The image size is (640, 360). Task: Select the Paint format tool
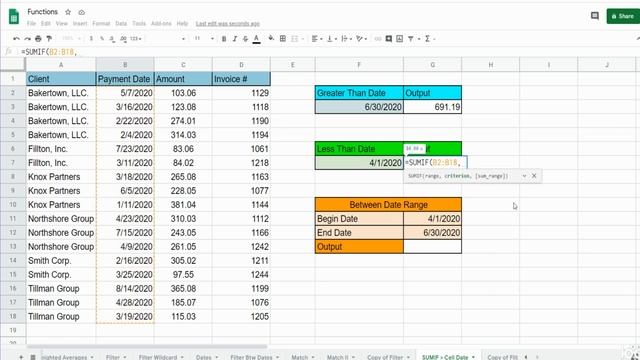49,39
